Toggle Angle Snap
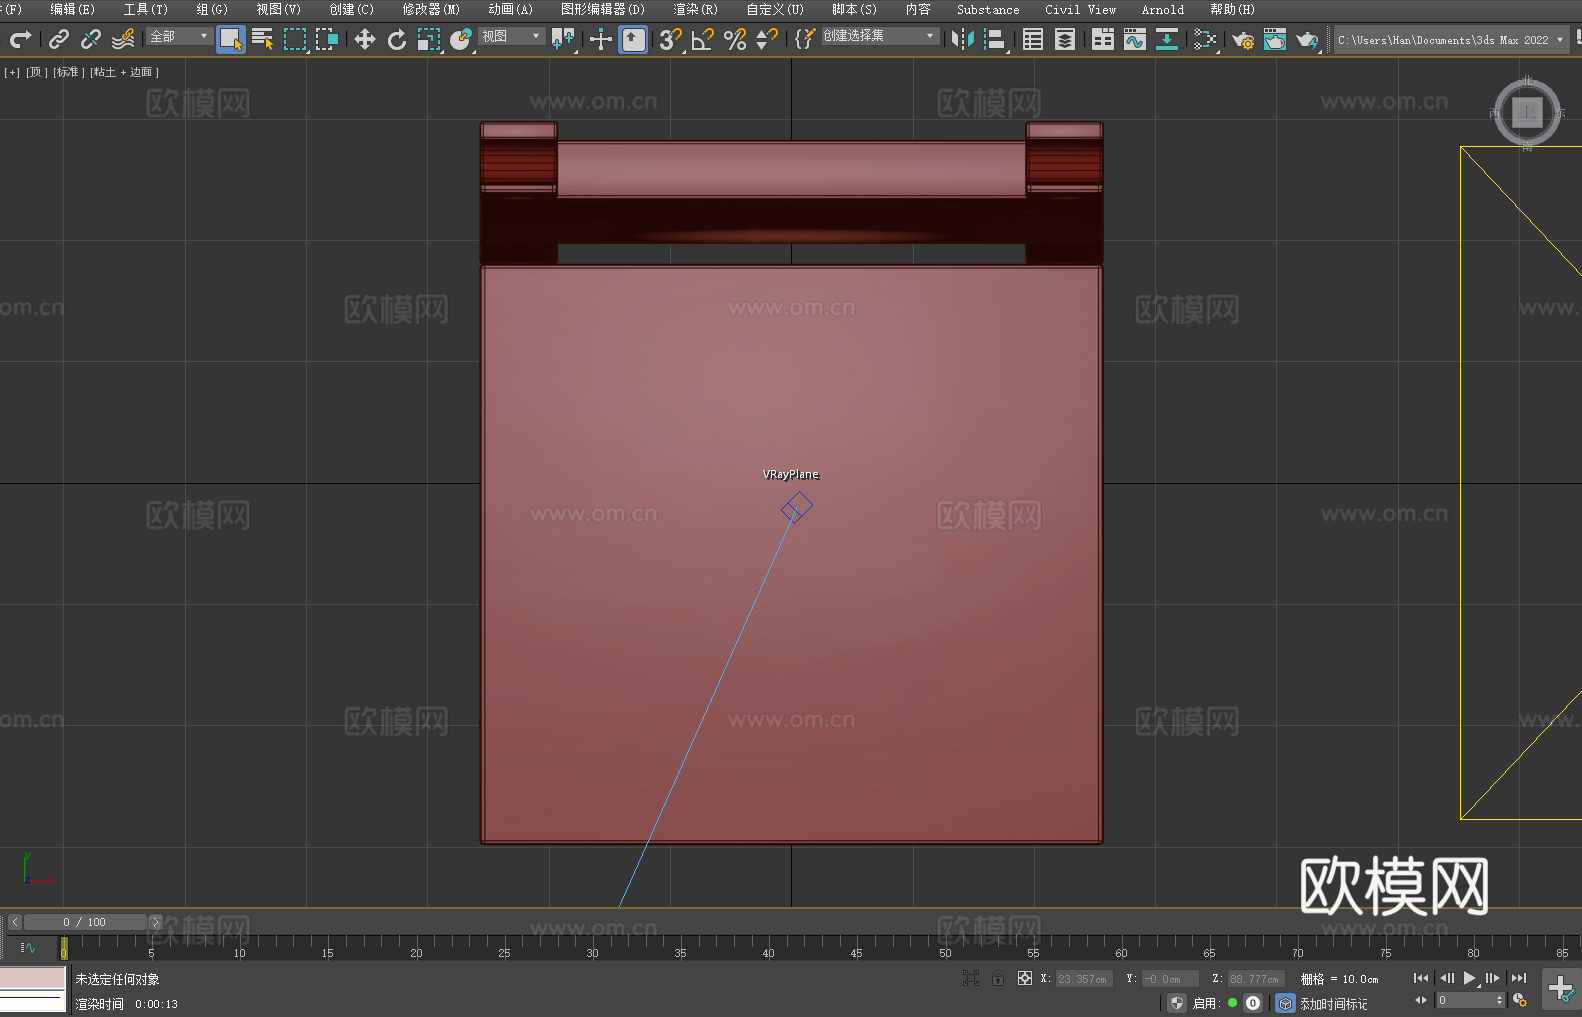The image size is (1582, 1017). 702,39
